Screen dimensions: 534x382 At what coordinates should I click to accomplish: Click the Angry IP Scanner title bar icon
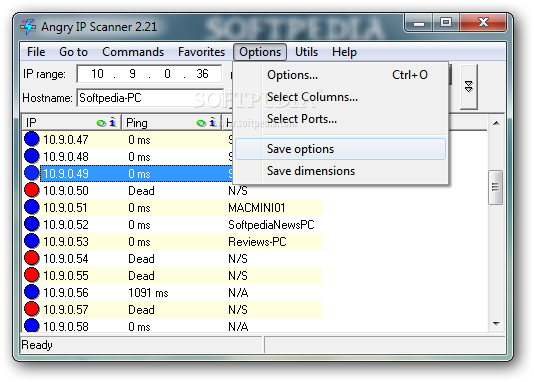(28, 27)
